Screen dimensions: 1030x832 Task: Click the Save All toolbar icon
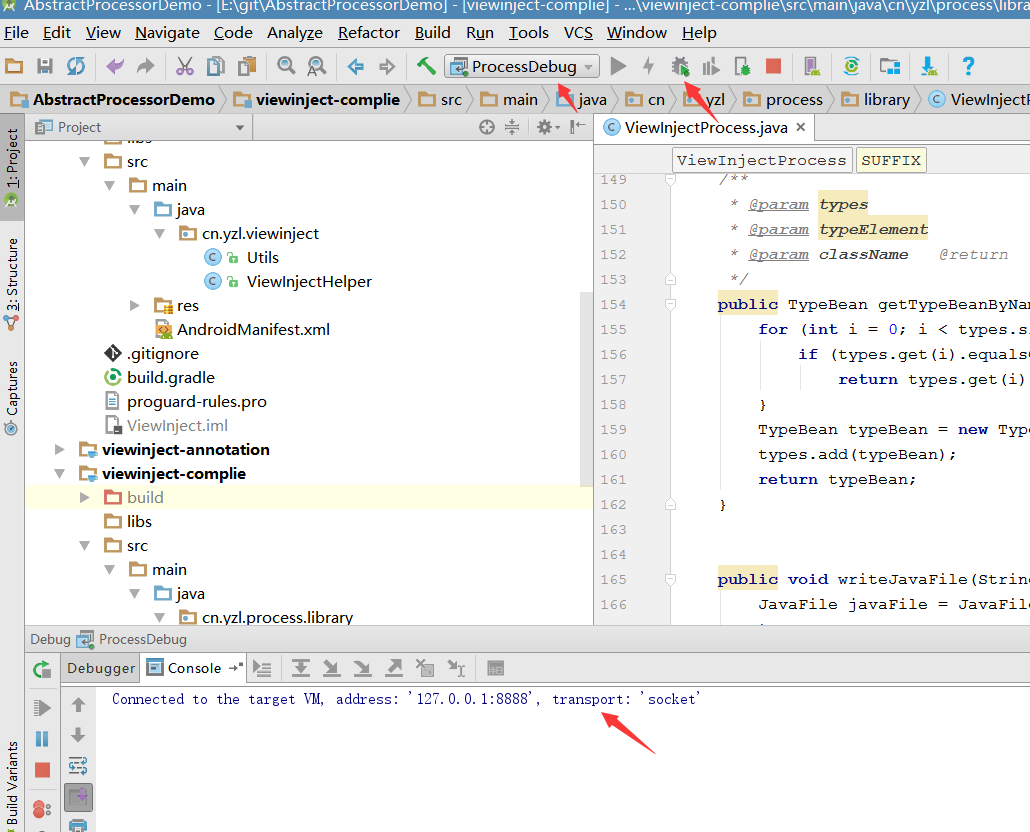pos(45,66)
